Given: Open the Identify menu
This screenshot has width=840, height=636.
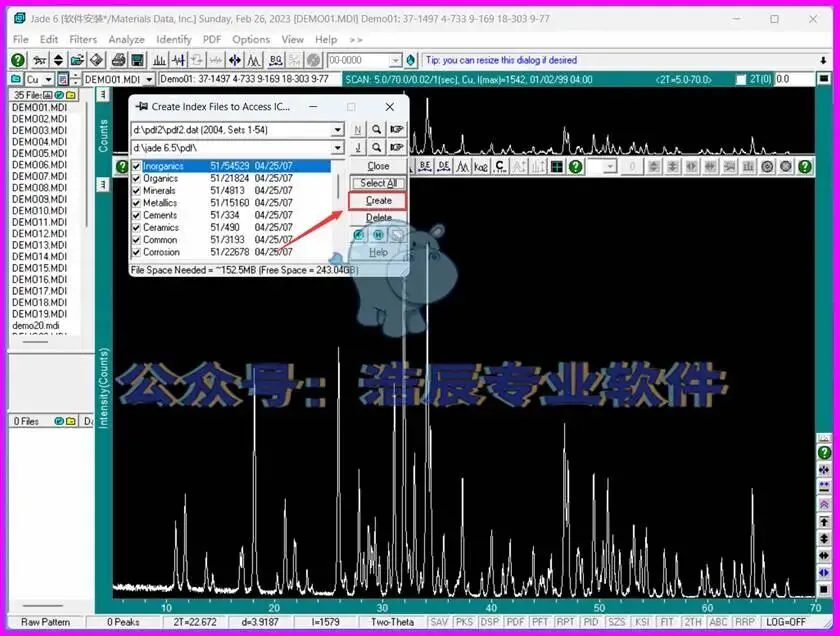Looking at the screenshot, I should [174, 40].
